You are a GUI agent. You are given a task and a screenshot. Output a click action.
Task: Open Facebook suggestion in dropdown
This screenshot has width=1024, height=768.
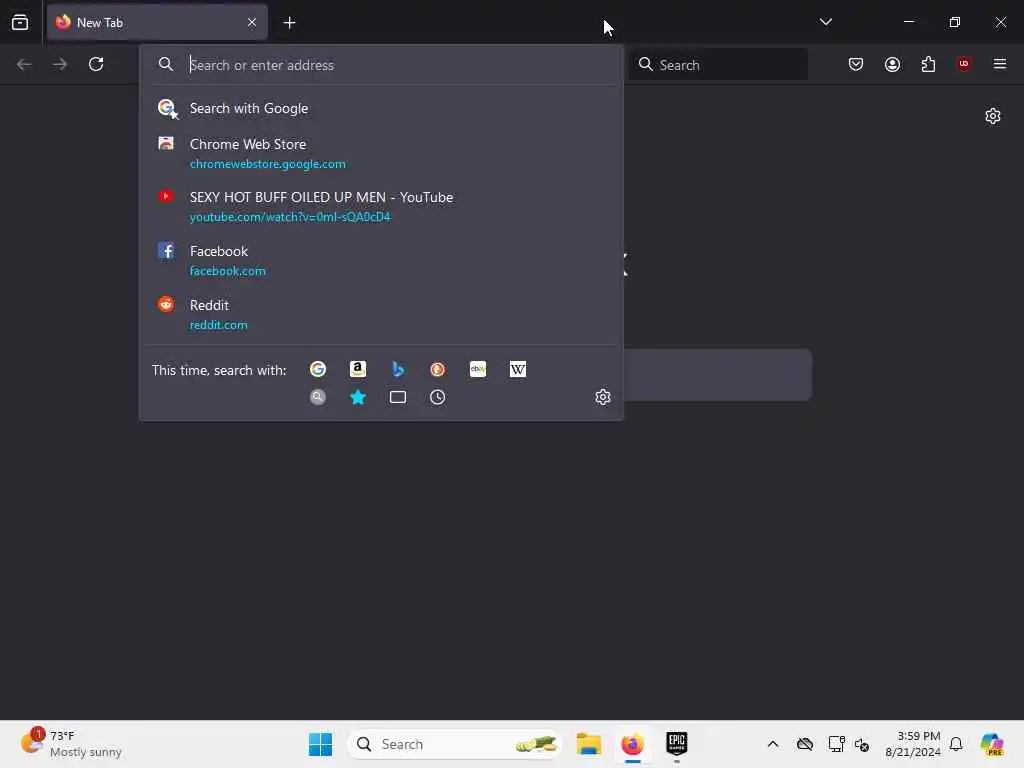(x=381, y=261)
